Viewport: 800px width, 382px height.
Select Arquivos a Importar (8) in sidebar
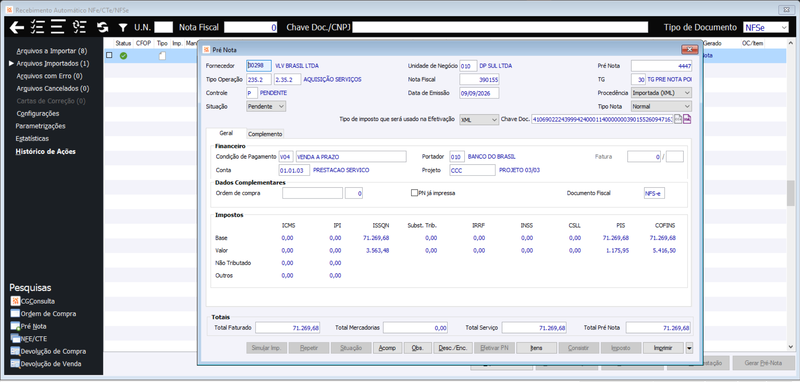pyautogui.click(x=52, y=52)
